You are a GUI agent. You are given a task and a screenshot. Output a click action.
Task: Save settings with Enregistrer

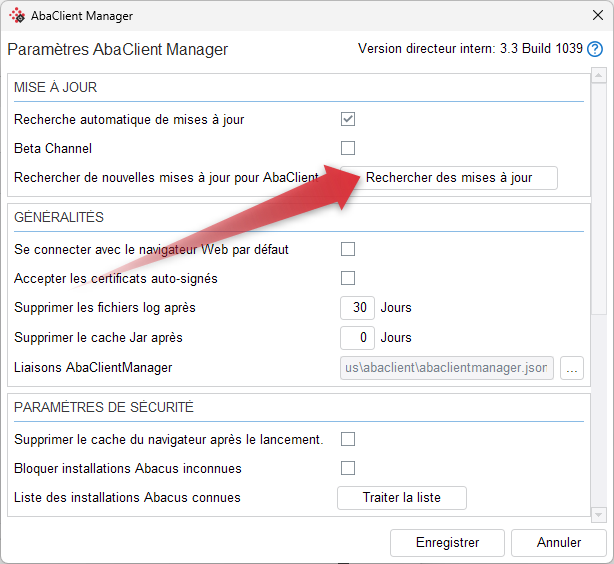(447, 543)
